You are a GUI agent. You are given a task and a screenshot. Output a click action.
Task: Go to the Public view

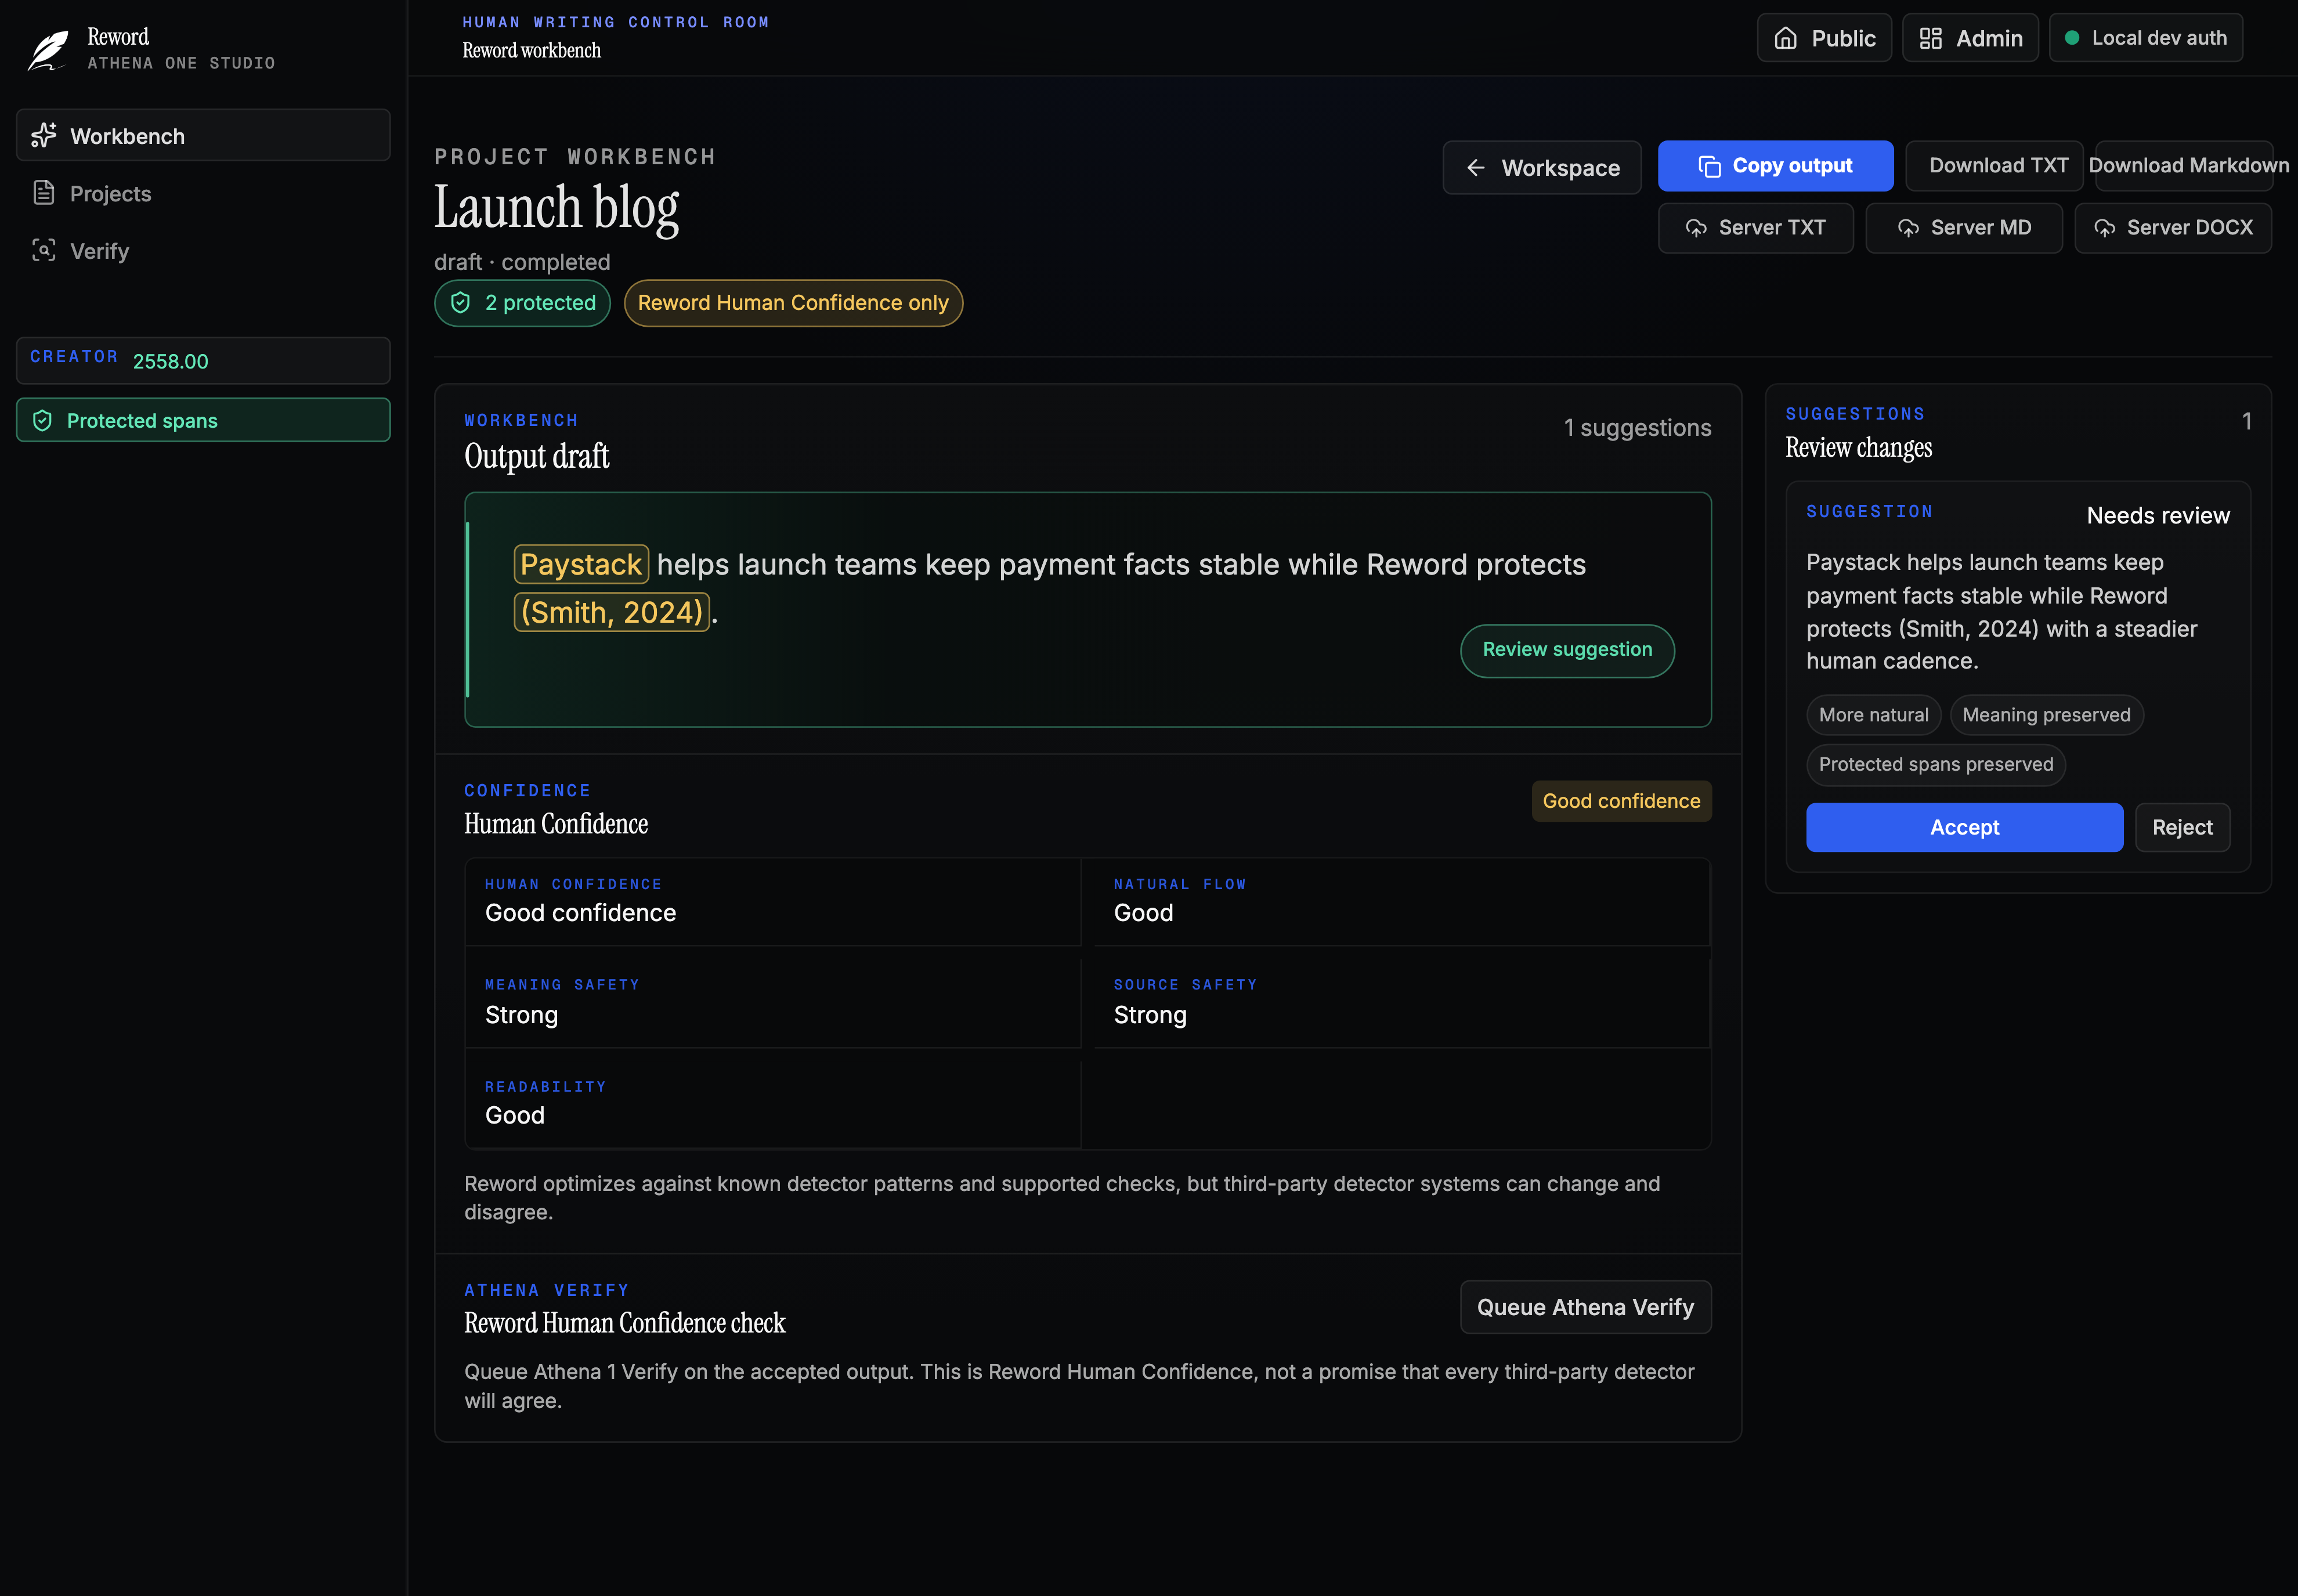click(1824, 38)
